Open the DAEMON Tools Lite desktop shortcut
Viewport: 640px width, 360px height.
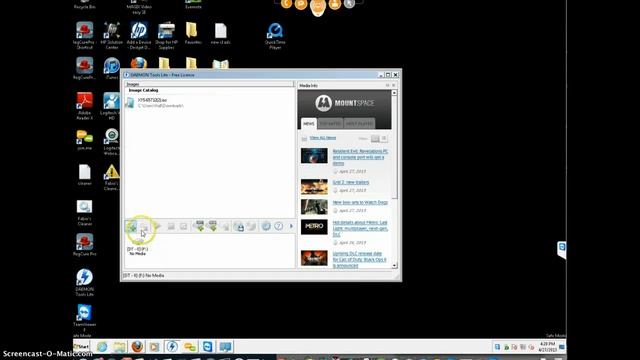pyautogui.click(x=84, y=282)
